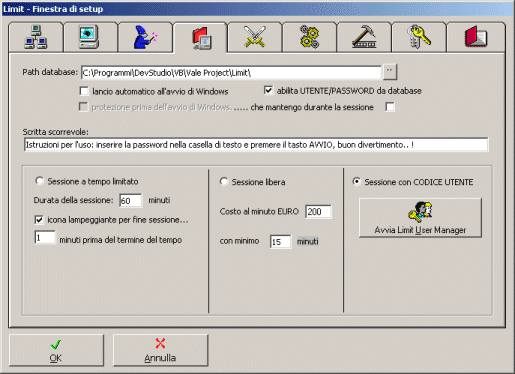Click the Path database text field
515x374 pixels.
coord(231,73)
